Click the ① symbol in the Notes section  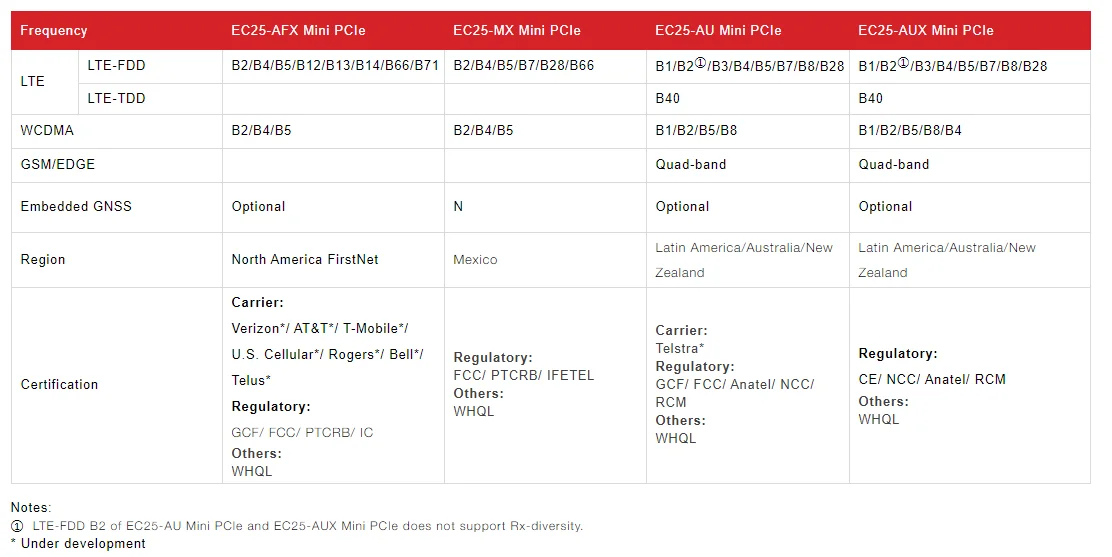coord(17,526)
